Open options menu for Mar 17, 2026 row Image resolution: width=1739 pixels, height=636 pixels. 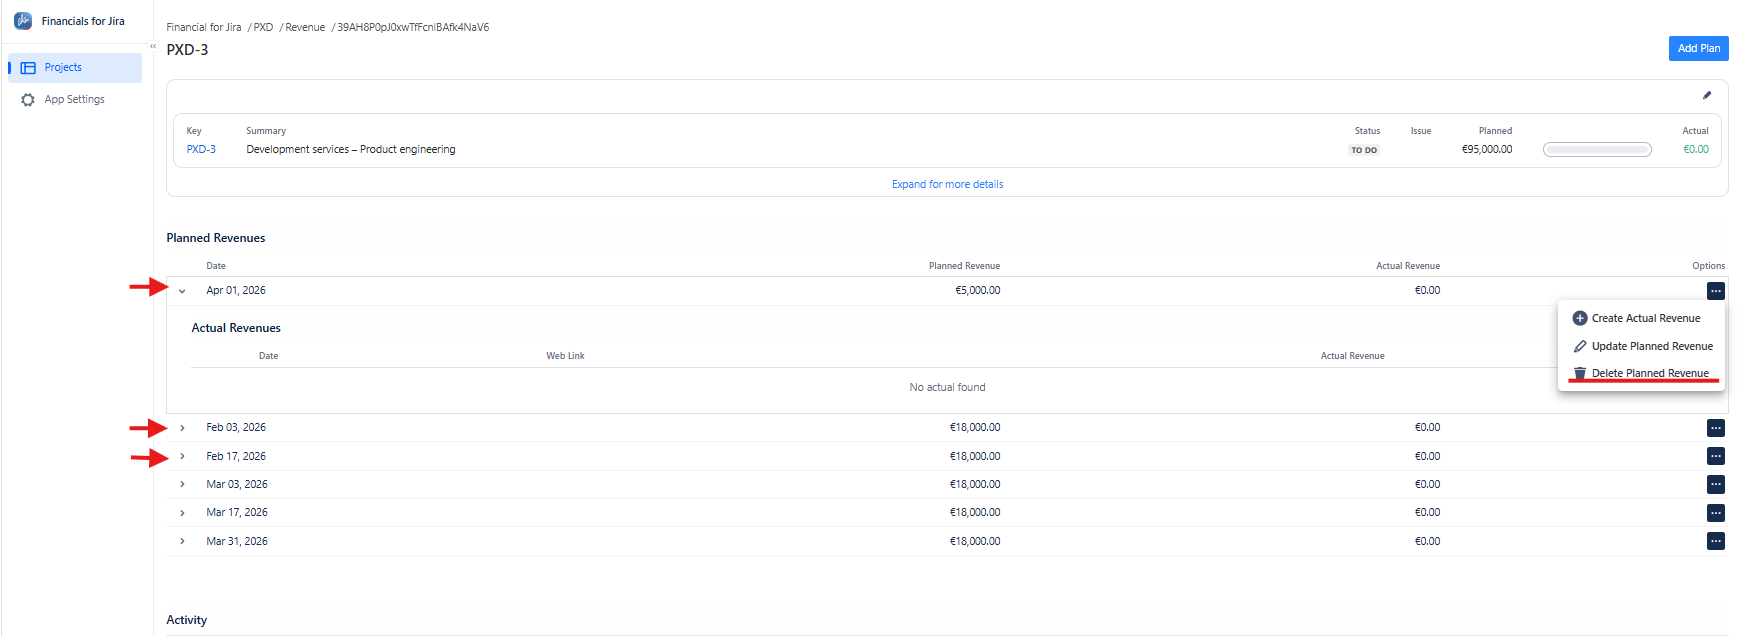(1716, 513)
